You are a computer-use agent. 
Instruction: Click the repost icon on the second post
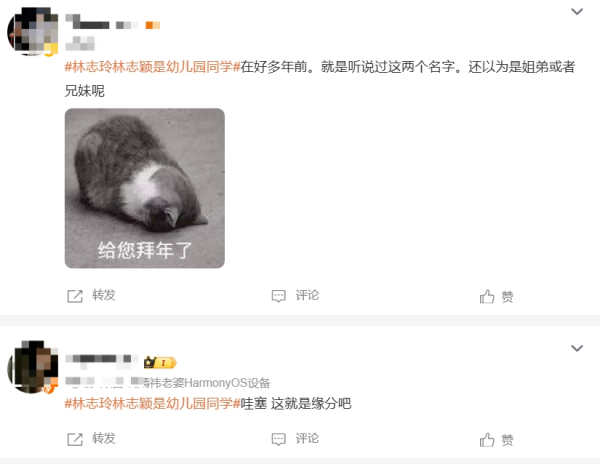point(75,439)
